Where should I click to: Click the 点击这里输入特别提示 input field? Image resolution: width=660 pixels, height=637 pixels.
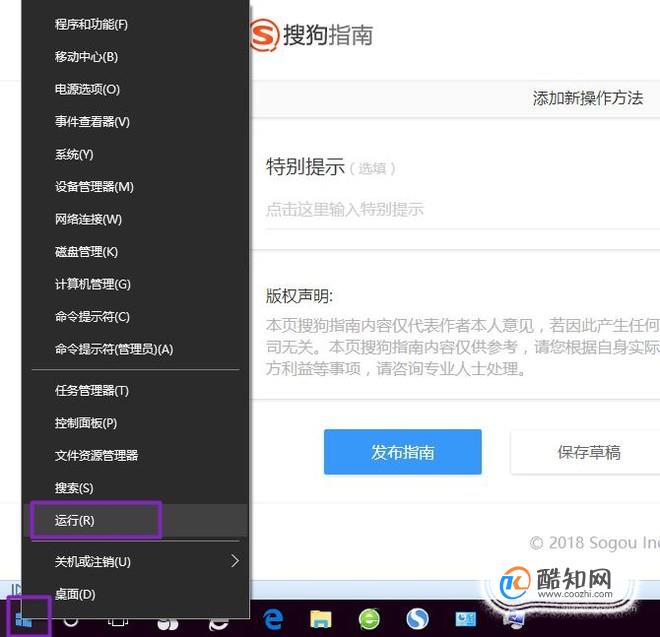tap(463, 209)
